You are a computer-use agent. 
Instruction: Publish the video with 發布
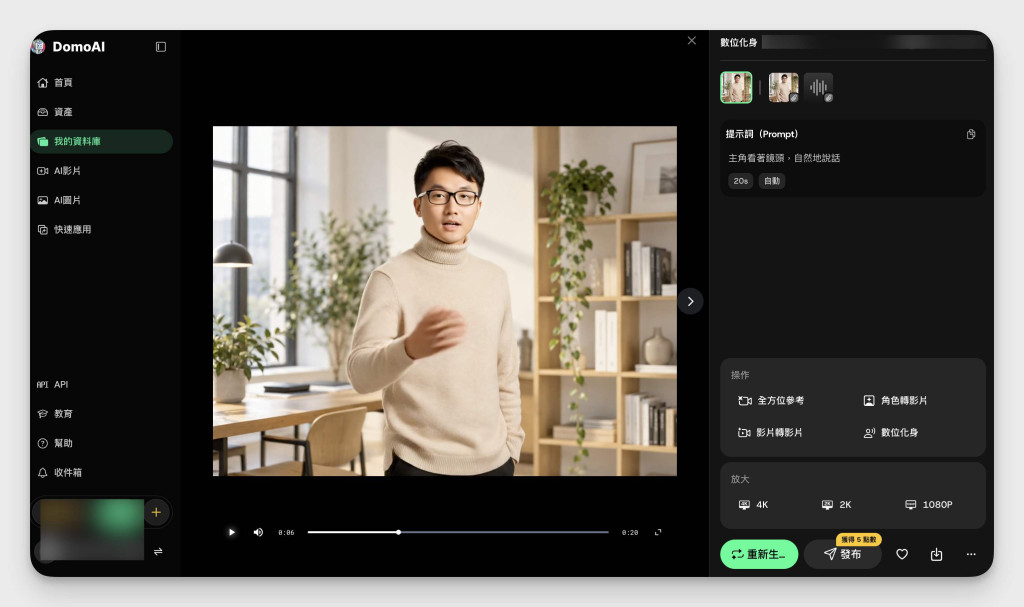(842, 554)
